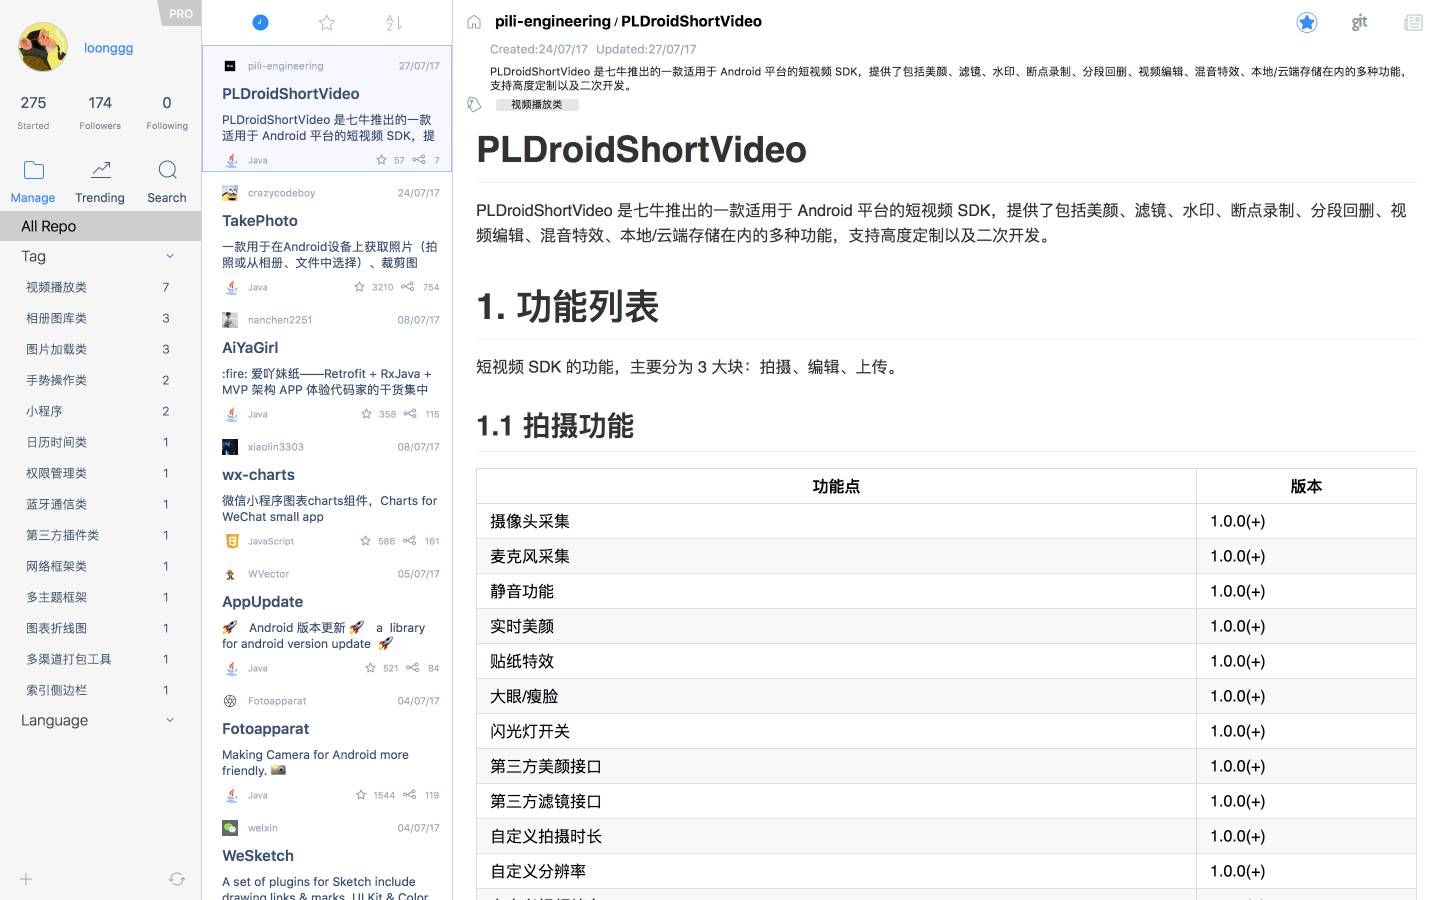Image resolution: width=1440 pixels, height=900 pixels.
Task: Click nanchen2251 owner avatar
Action: [230, 320]
